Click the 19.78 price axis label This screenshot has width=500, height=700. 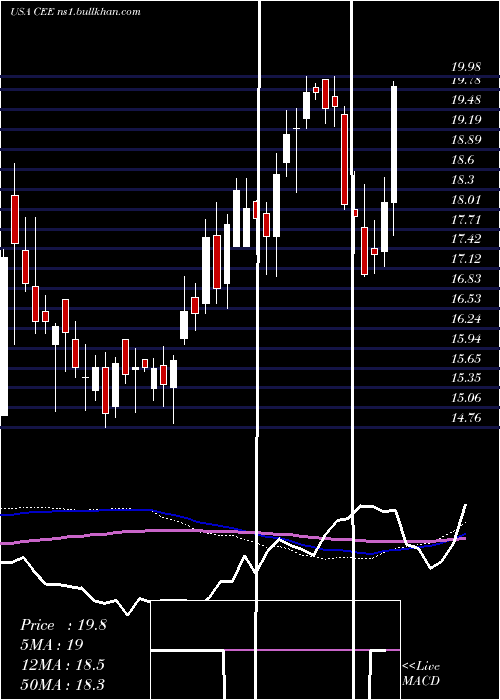point(466,80)
